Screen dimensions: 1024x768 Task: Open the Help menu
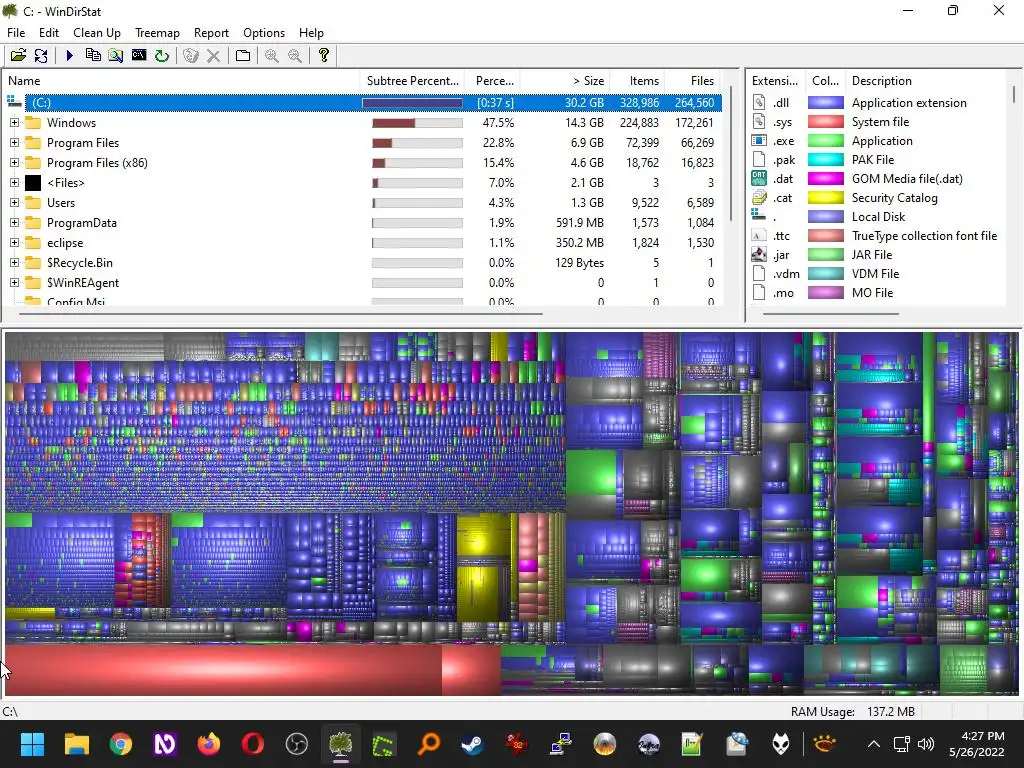(x=312, y=33)
